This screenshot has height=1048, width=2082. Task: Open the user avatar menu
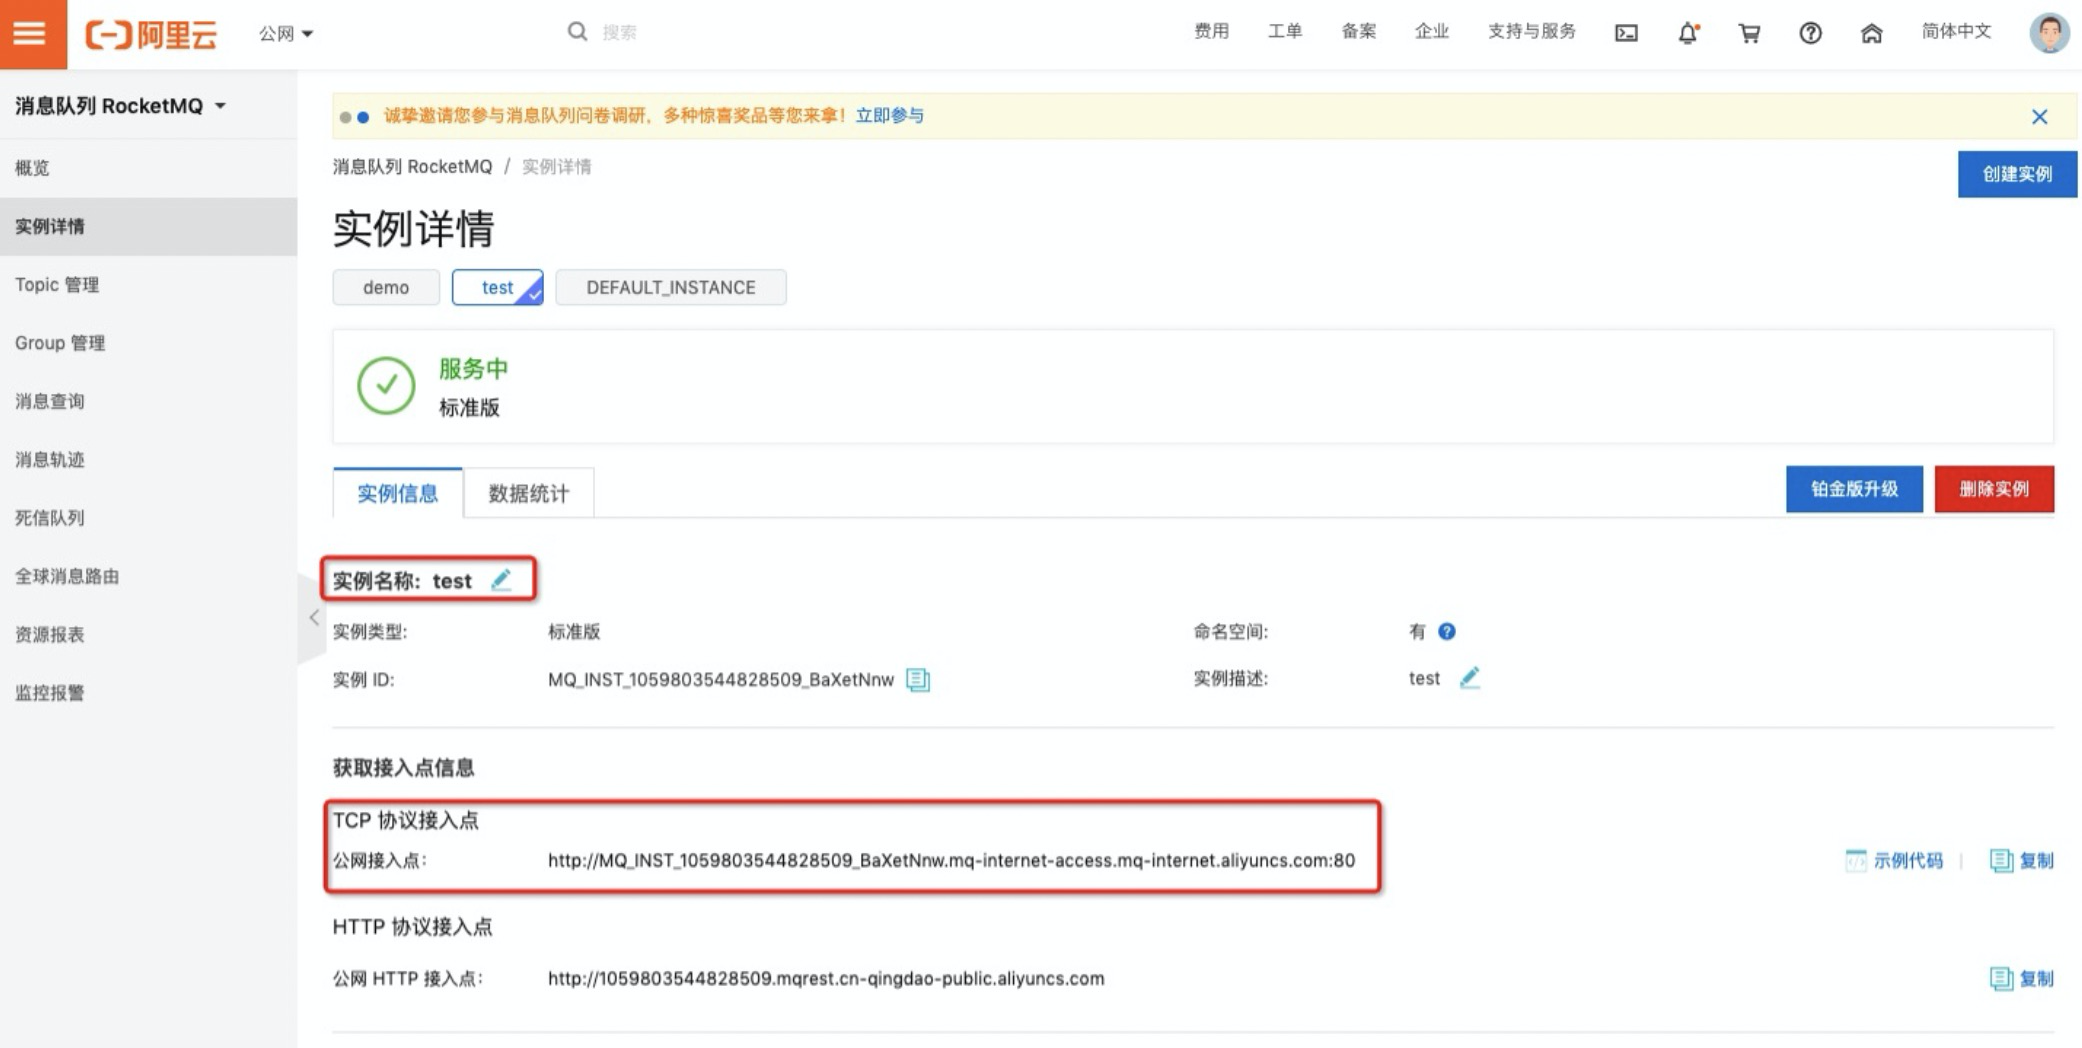(2049, 33)
